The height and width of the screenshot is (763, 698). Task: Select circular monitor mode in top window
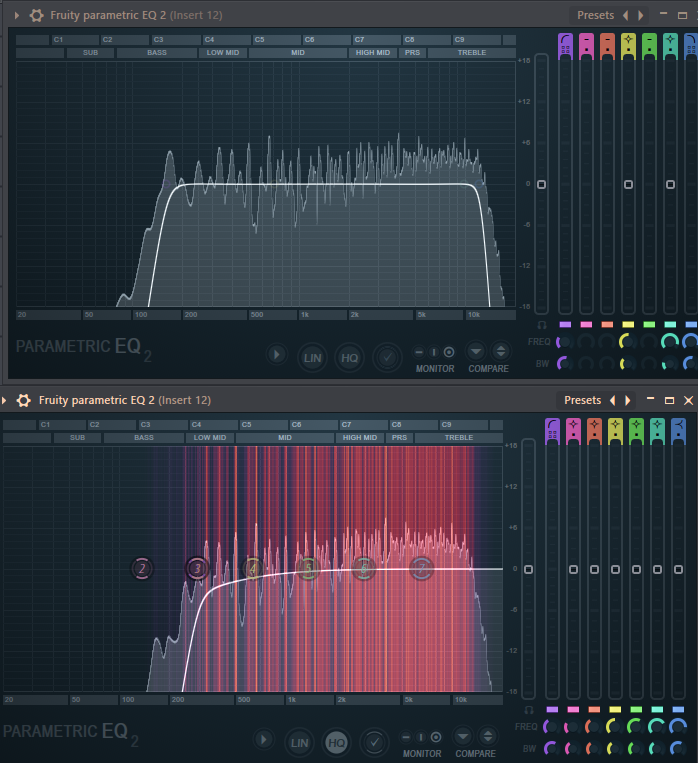(x=449, y=352)
